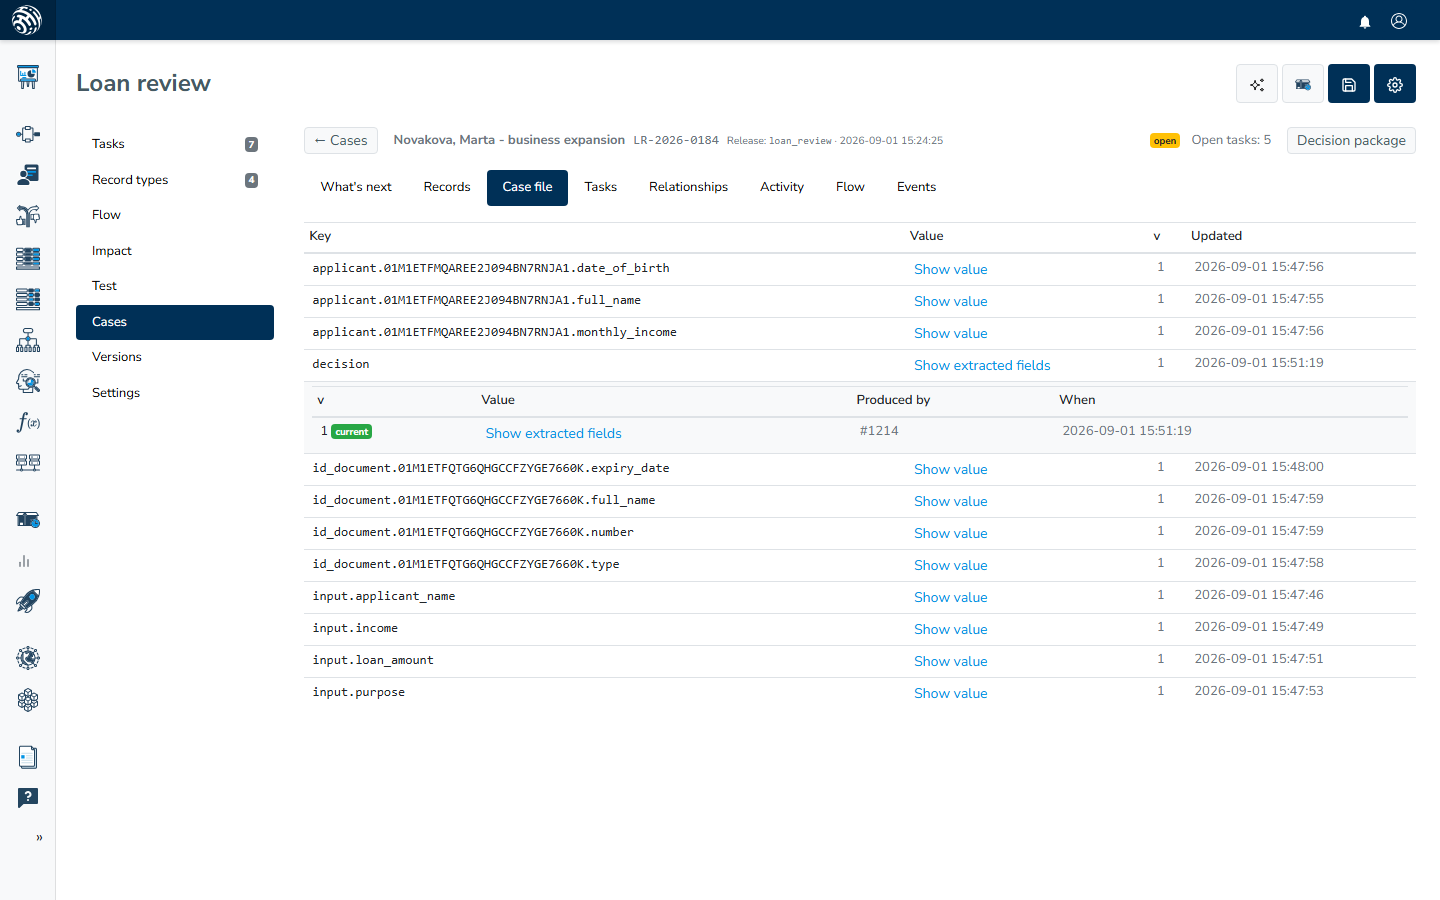Open the thumbs up/down decision icon

tap(28, 216)
